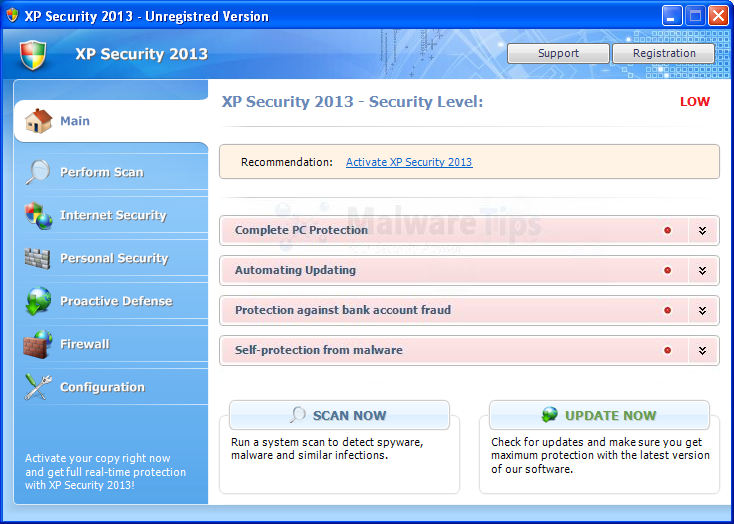This screenshot has height=524, width=734.
Task: Click the shield-and-globe Internet Security icon
Action: pyautogui.click(x=38, y=215)
